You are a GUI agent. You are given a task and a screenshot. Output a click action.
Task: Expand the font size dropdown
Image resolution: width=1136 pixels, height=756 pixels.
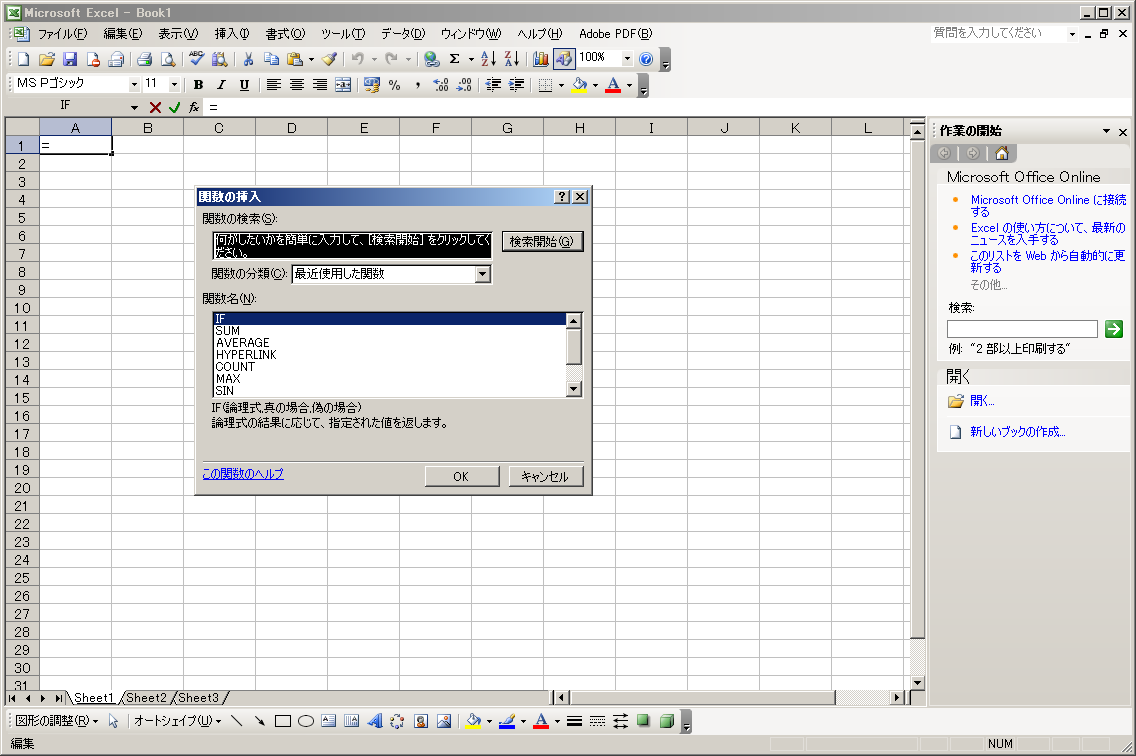(x=175, y=85)
